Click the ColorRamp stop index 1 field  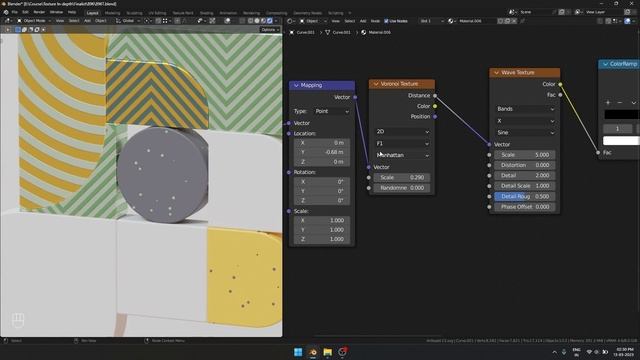(x=618, y=129)
